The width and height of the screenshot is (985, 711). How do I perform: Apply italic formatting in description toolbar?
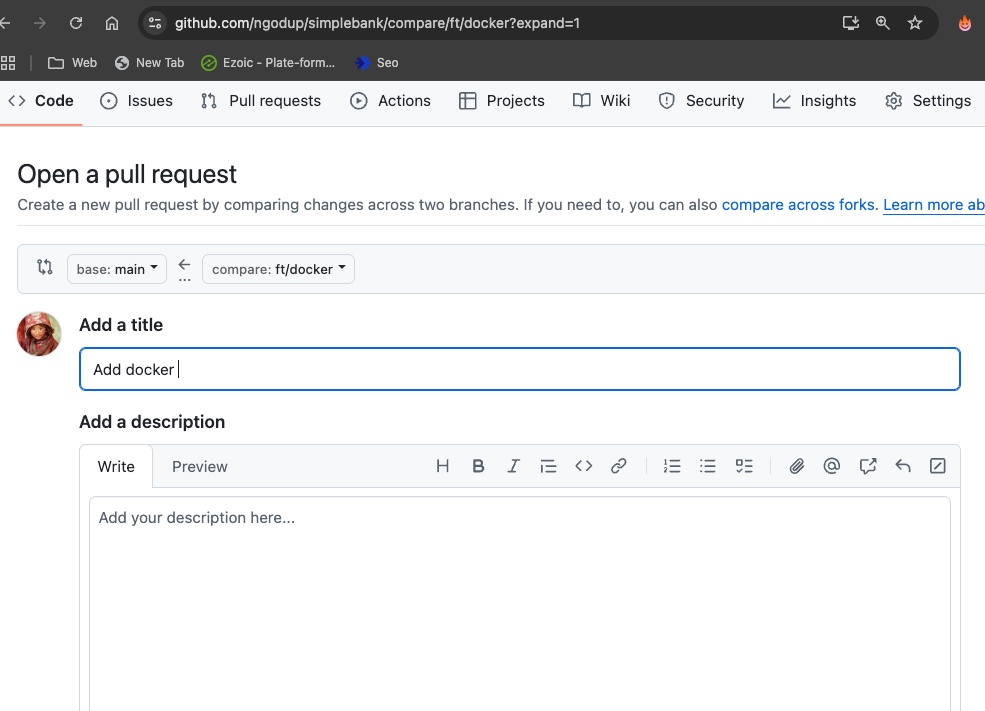513,466
